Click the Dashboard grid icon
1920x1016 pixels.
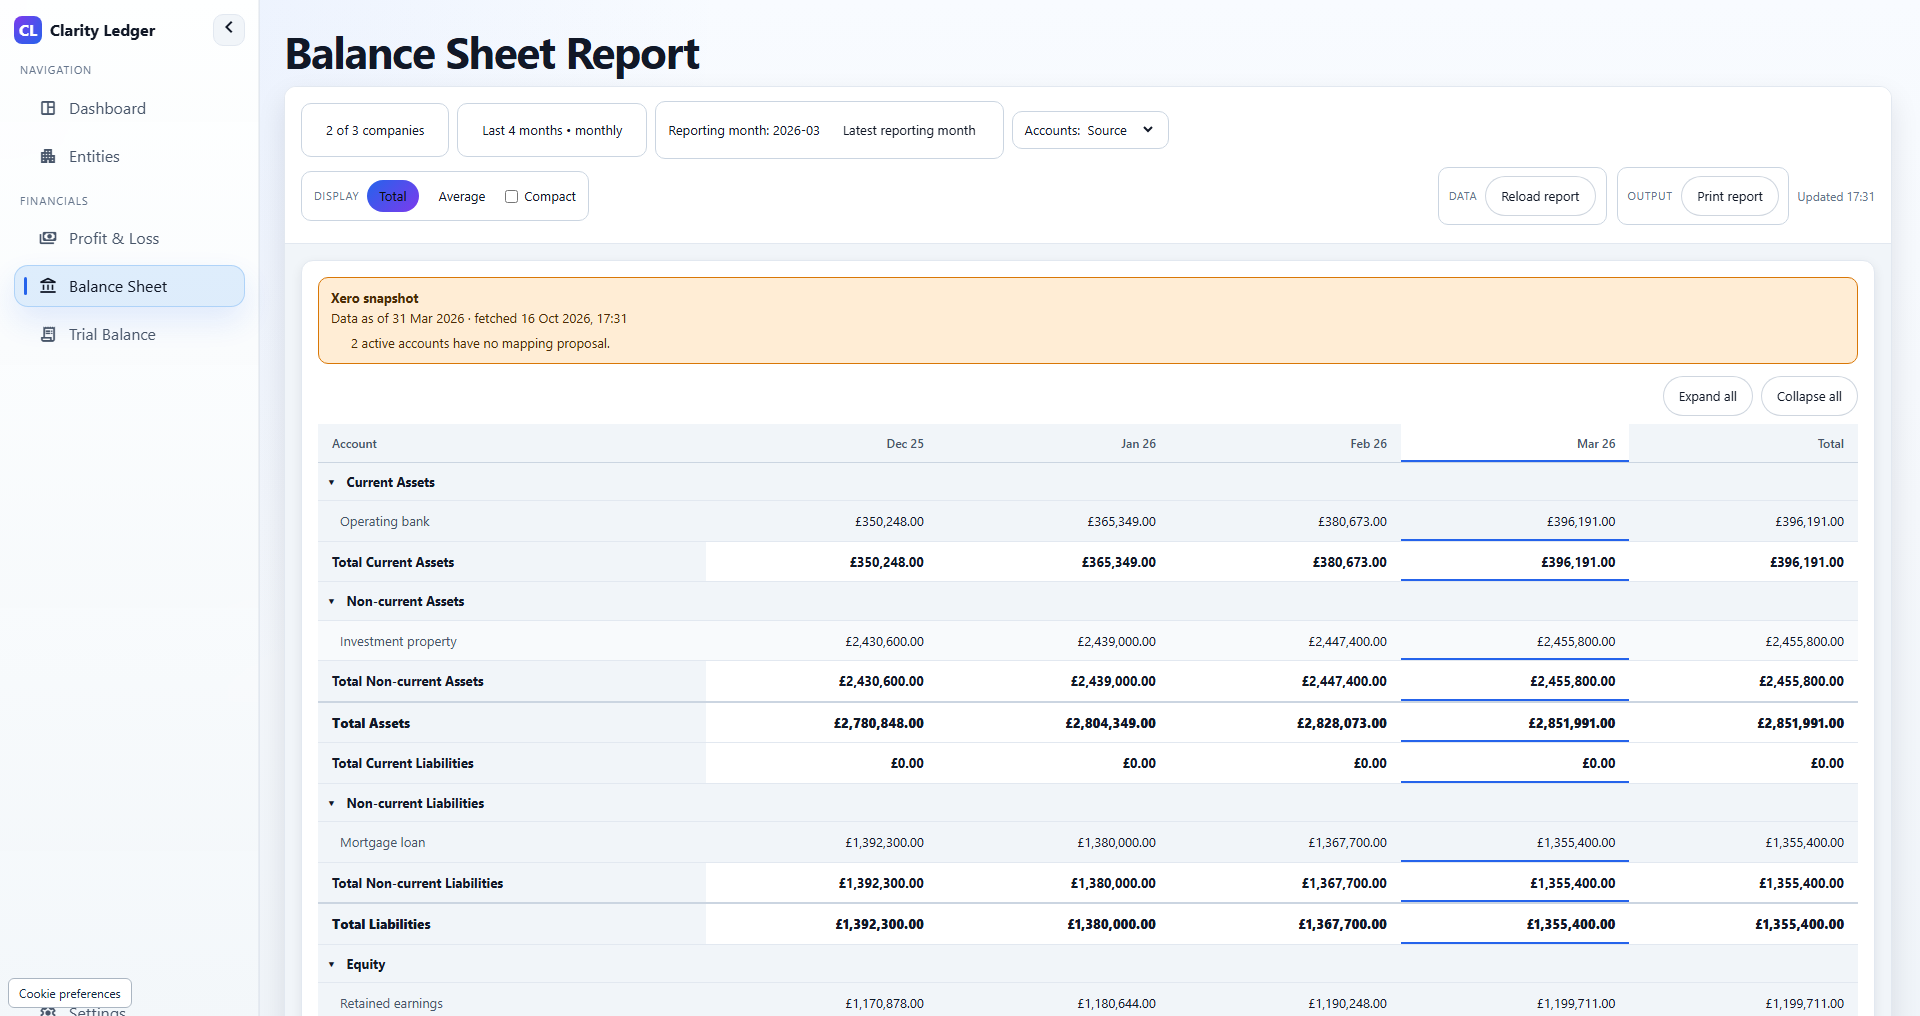pos(48,108)
